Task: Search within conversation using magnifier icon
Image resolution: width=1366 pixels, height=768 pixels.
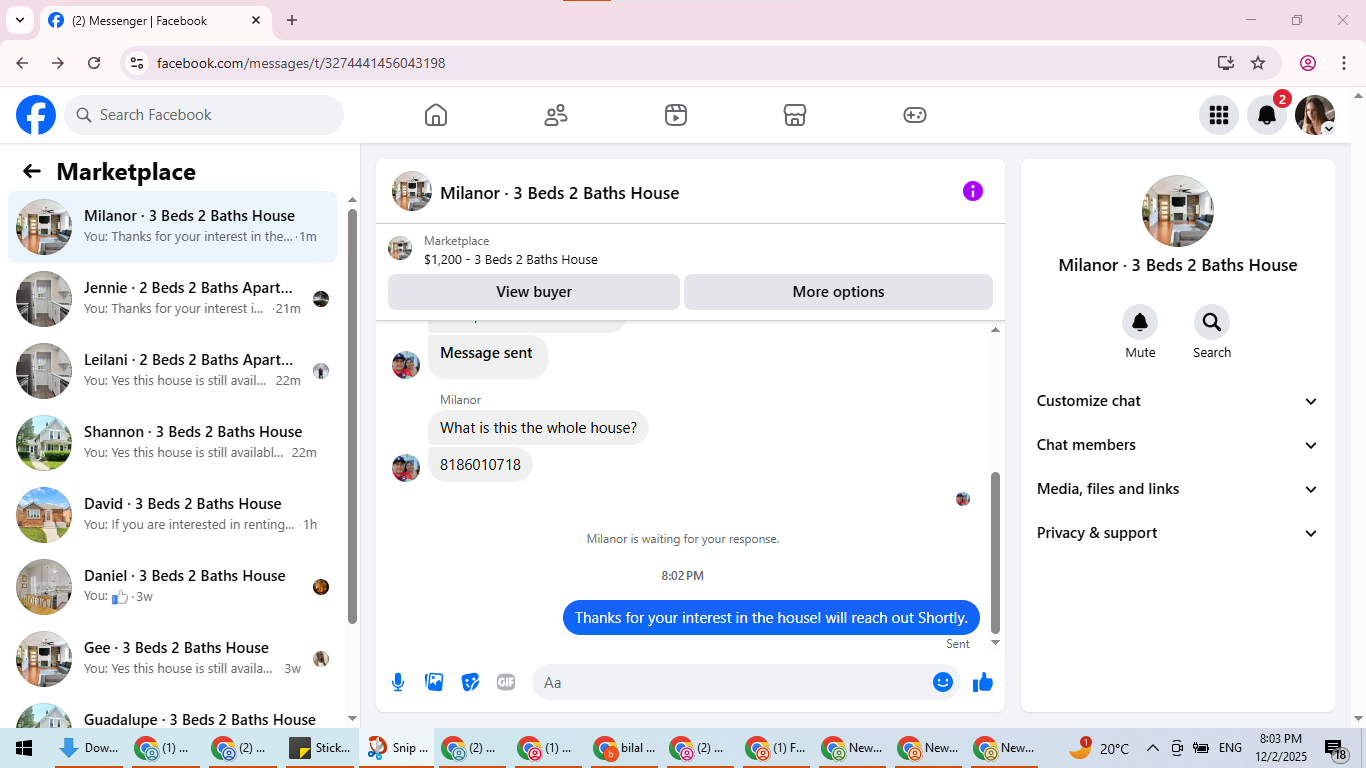Action: tap(1212, 322)
